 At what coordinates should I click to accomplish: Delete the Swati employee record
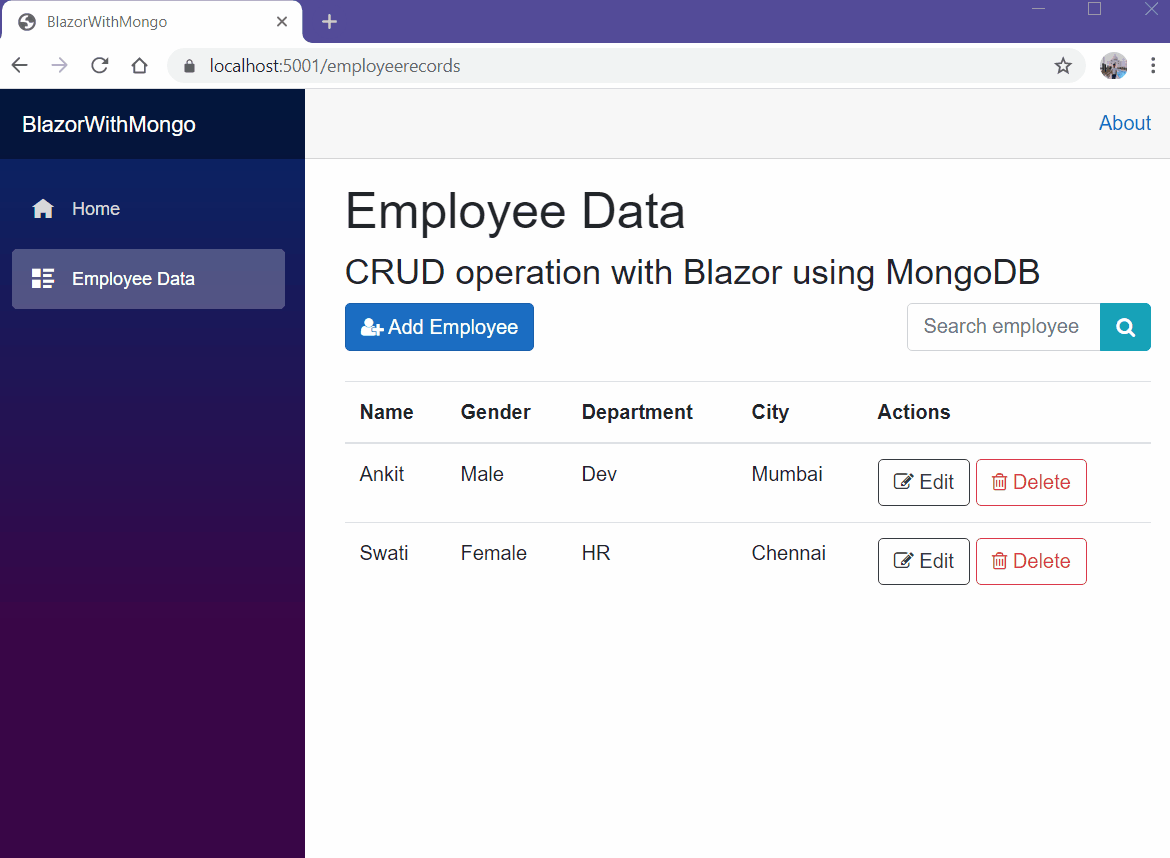coord(1031,562)
